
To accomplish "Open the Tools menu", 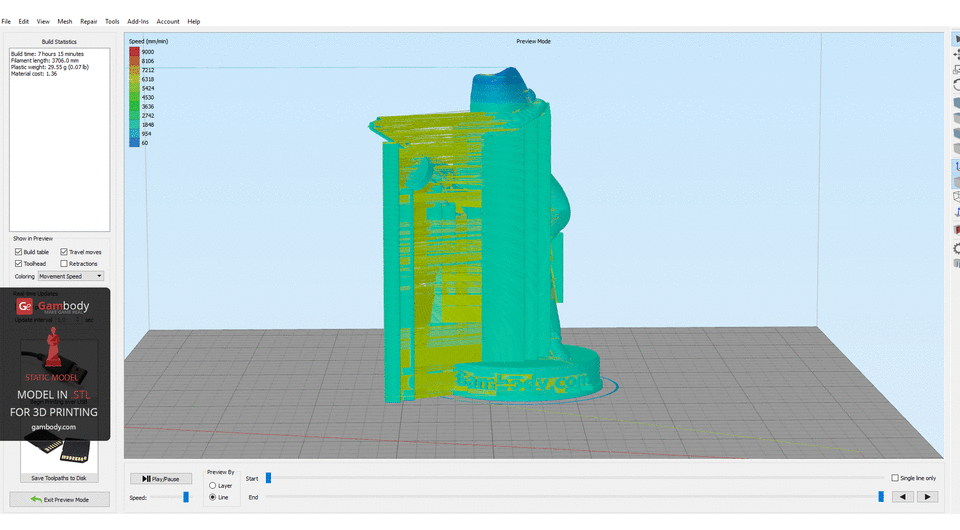I will pyautogui.click(x=112, y=21).
